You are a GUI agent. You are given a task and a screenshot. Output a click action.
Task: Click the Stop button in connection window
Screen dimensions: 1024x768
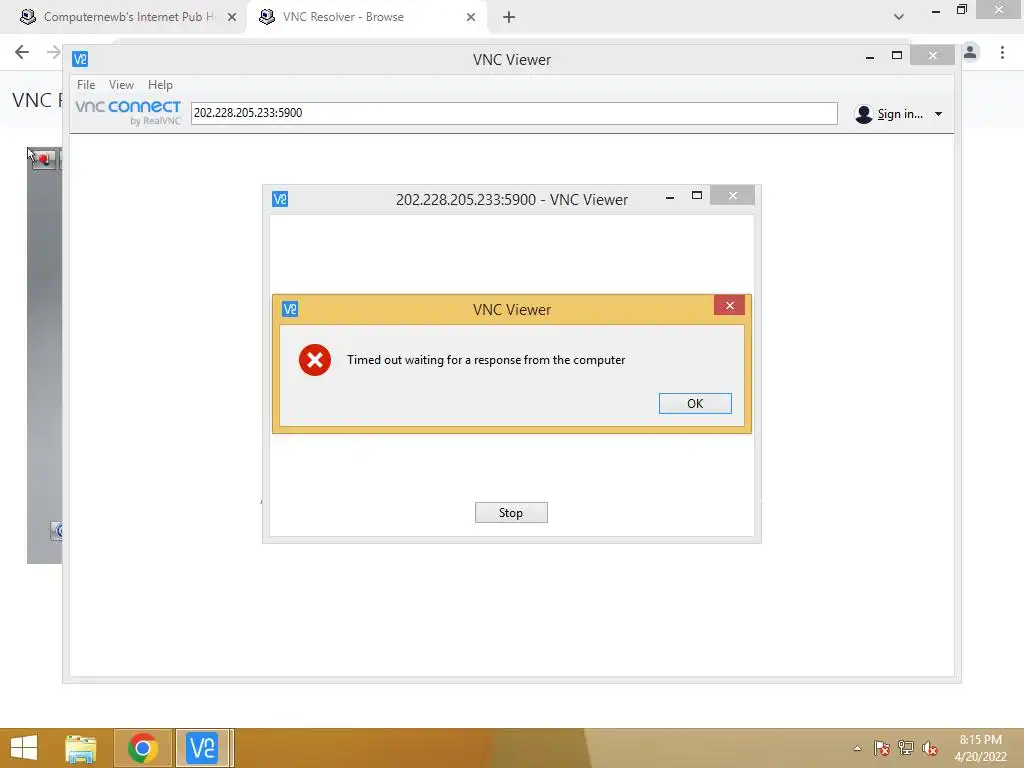coord(511,513)
